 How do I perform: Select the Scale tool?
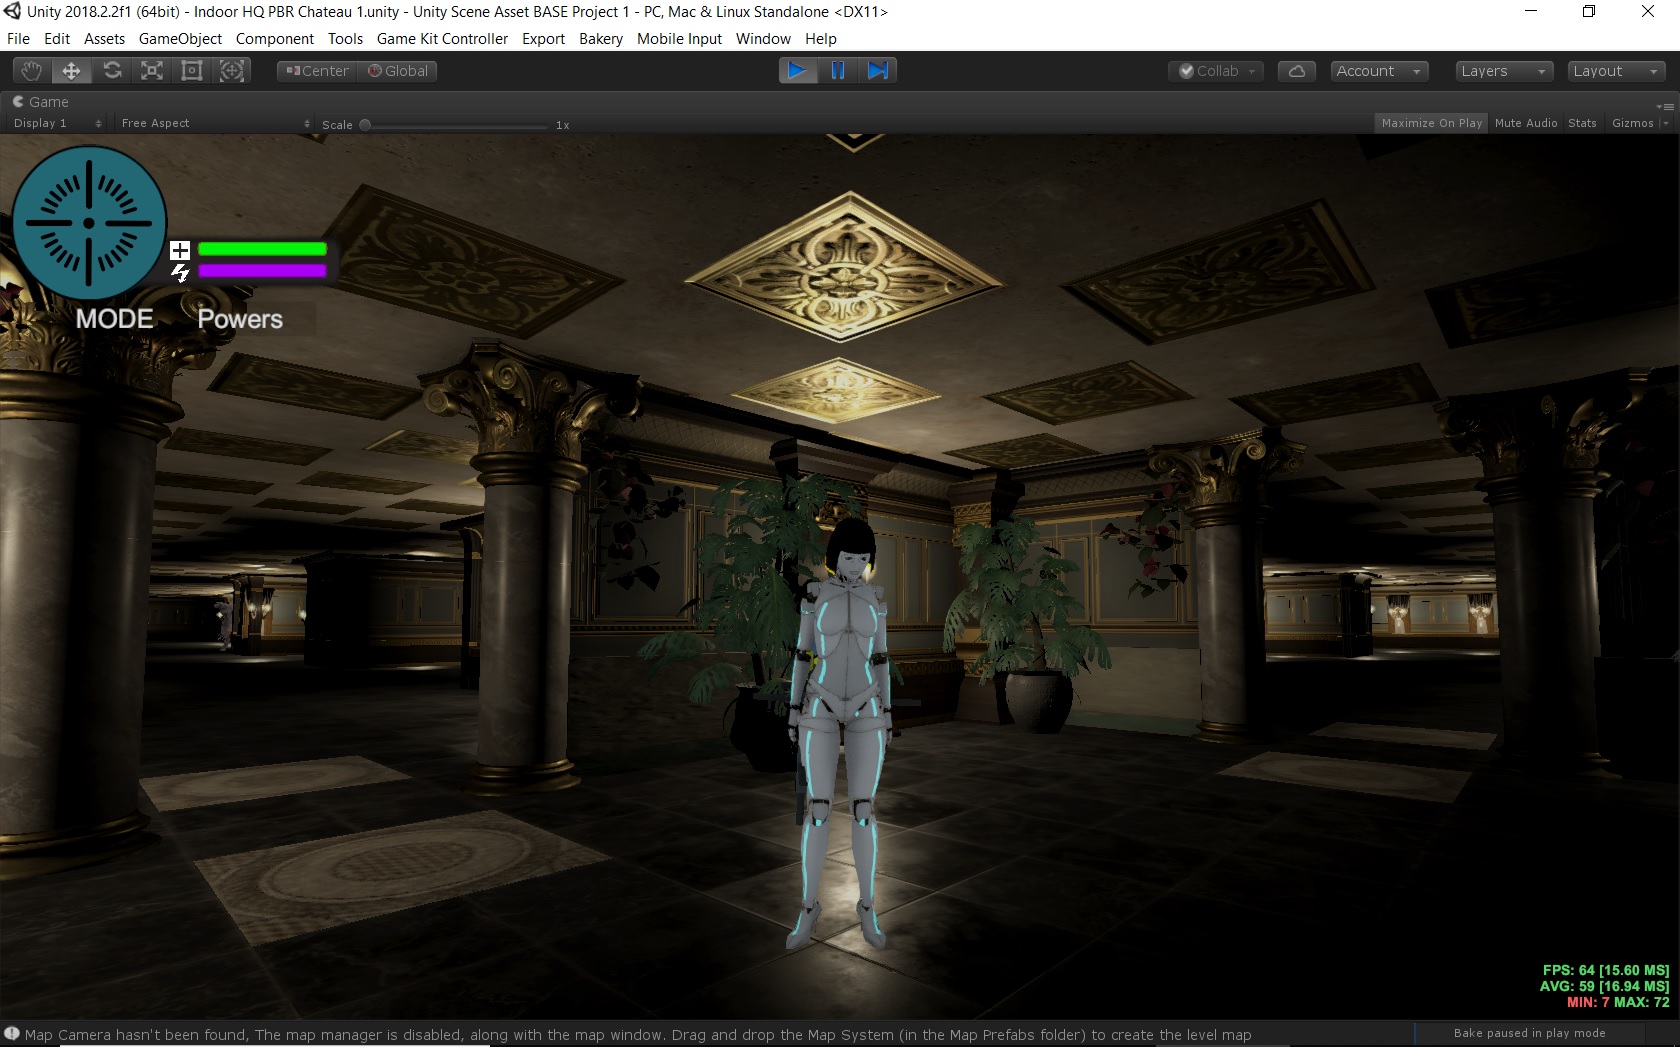click(151, 70)
